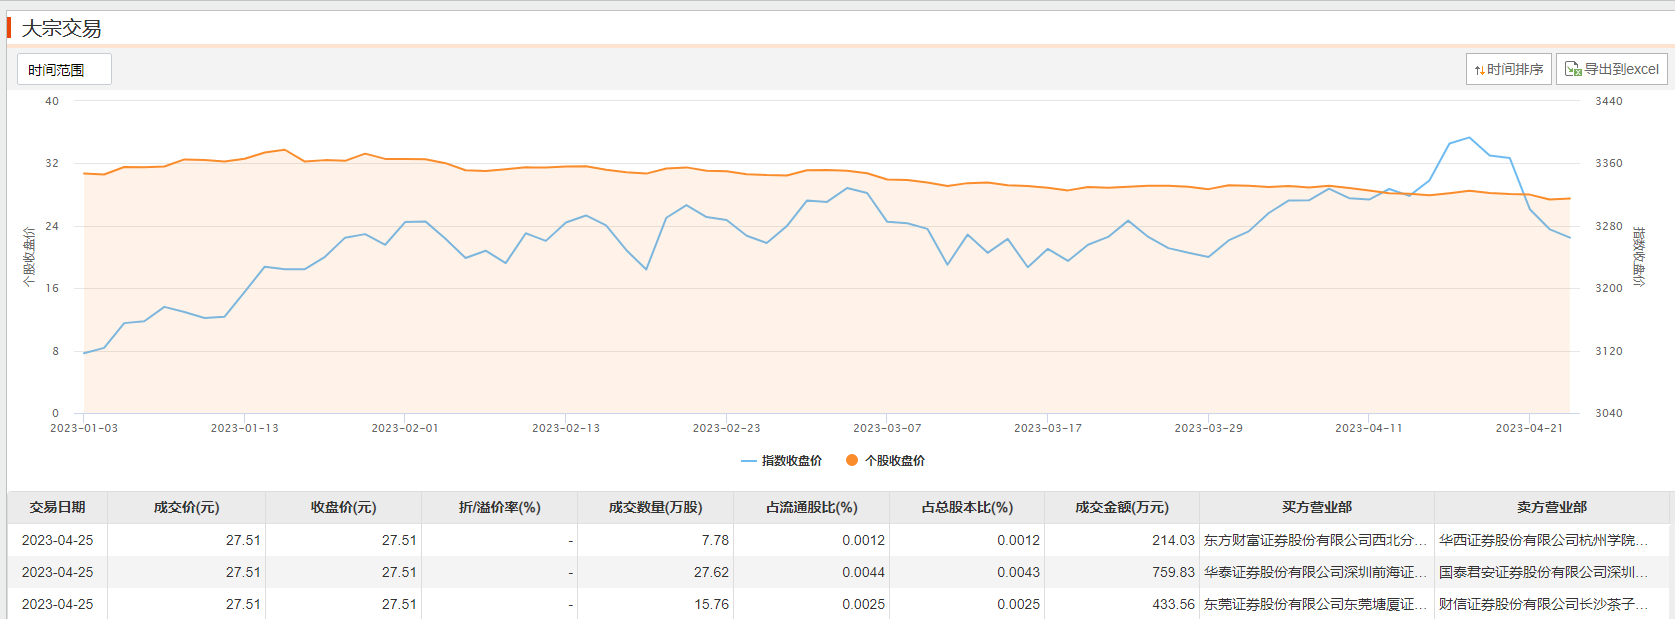Click the 3440 right axis value

pos(1609,101)
